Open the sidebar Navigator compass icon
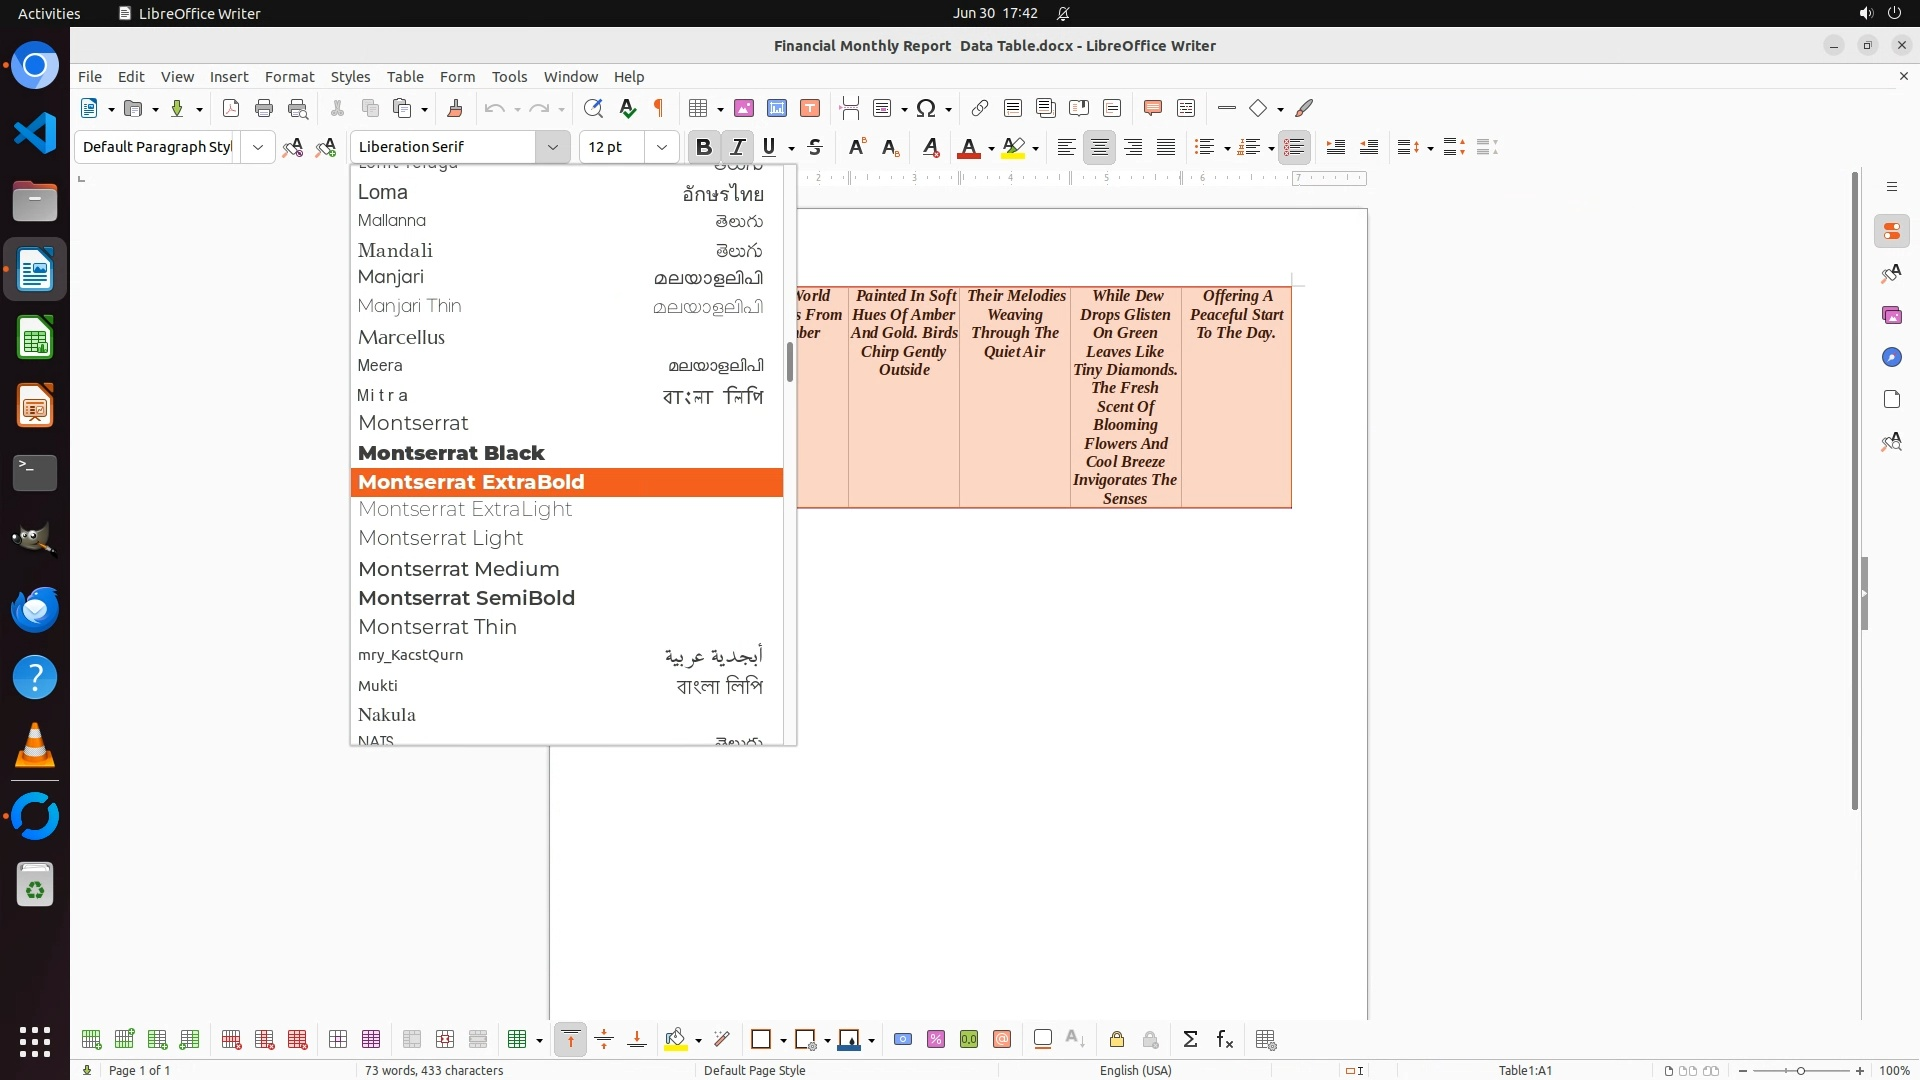Screen dimensions: 1920x1080 coord(1891,357)
